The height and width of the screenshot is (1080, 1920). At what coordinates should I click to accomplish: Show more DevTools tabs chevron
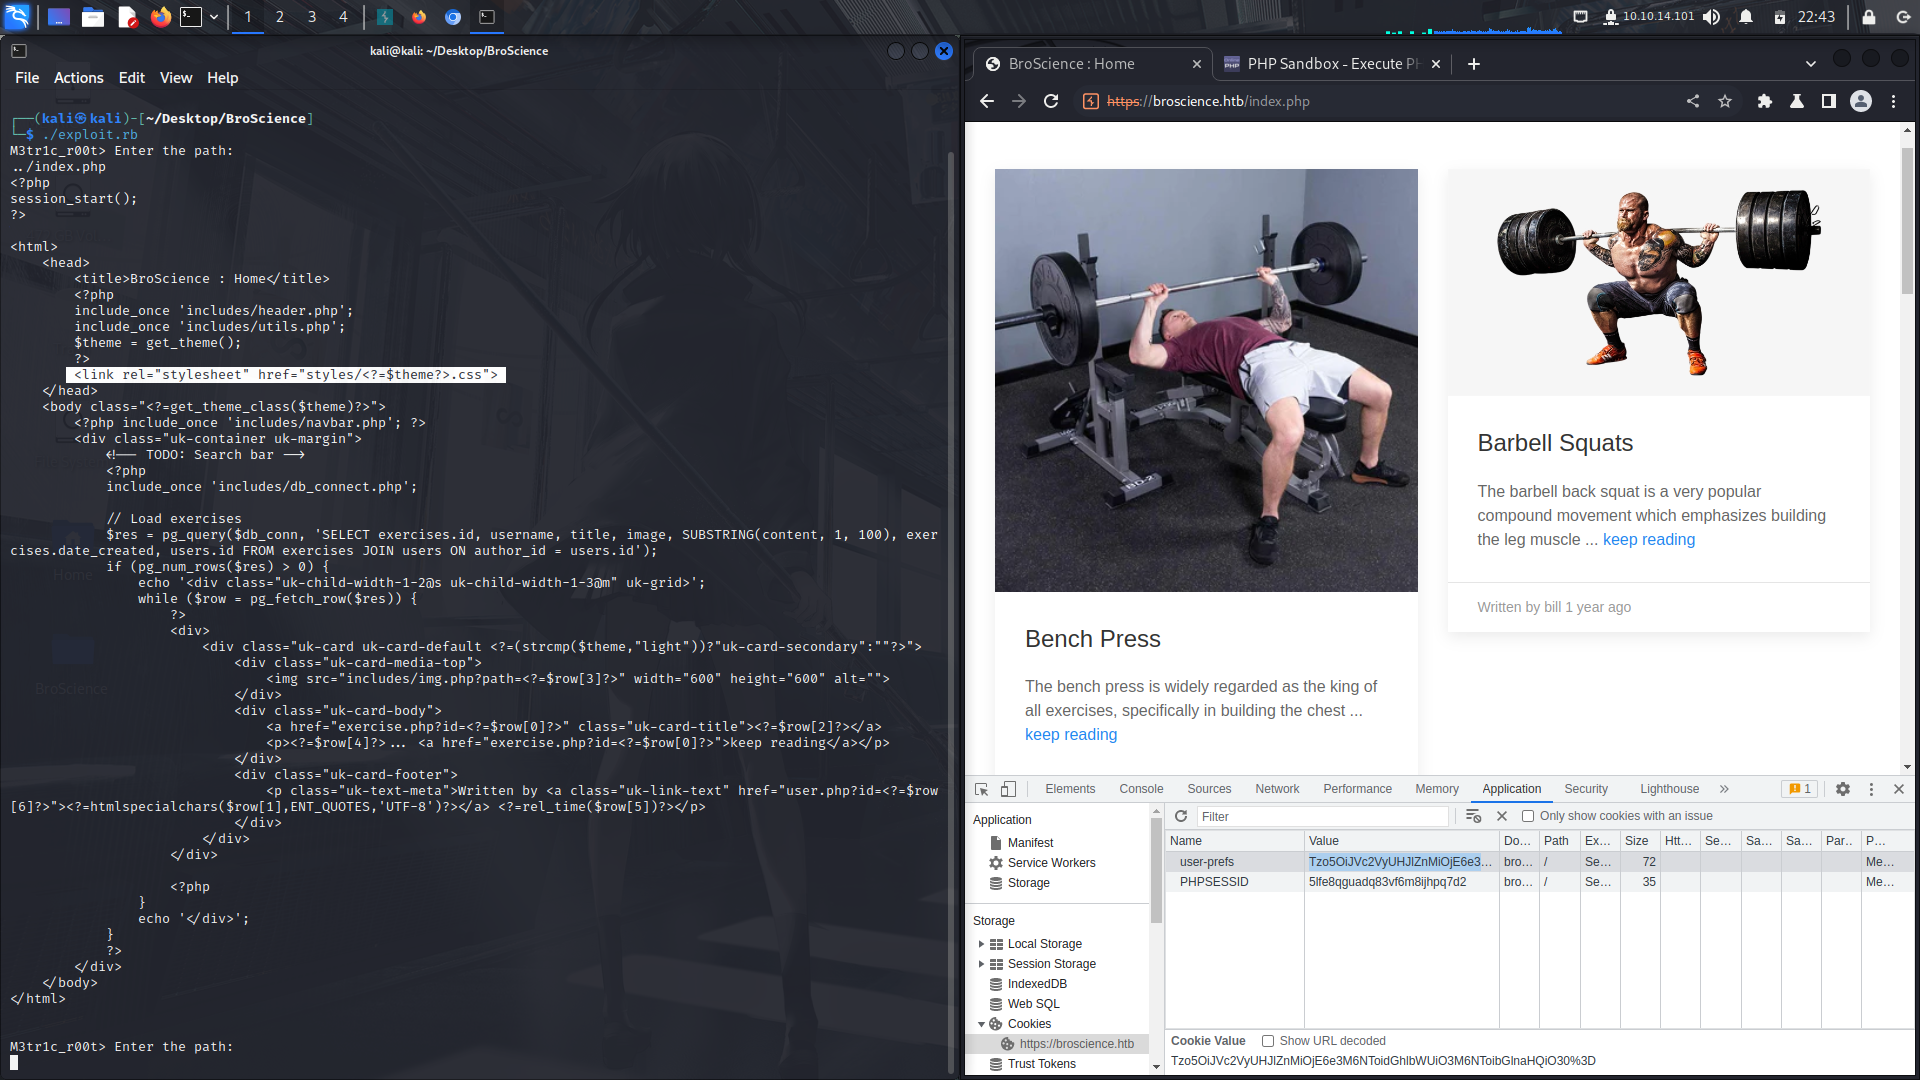point(1724,789)
